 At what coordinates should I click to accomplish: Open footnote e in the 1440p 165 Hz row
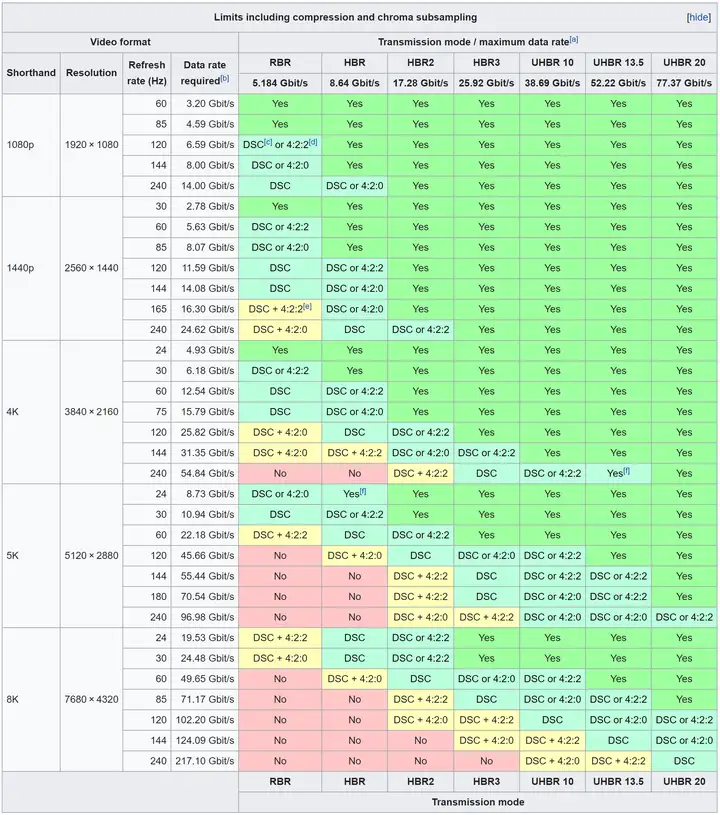tap(307, 306)
